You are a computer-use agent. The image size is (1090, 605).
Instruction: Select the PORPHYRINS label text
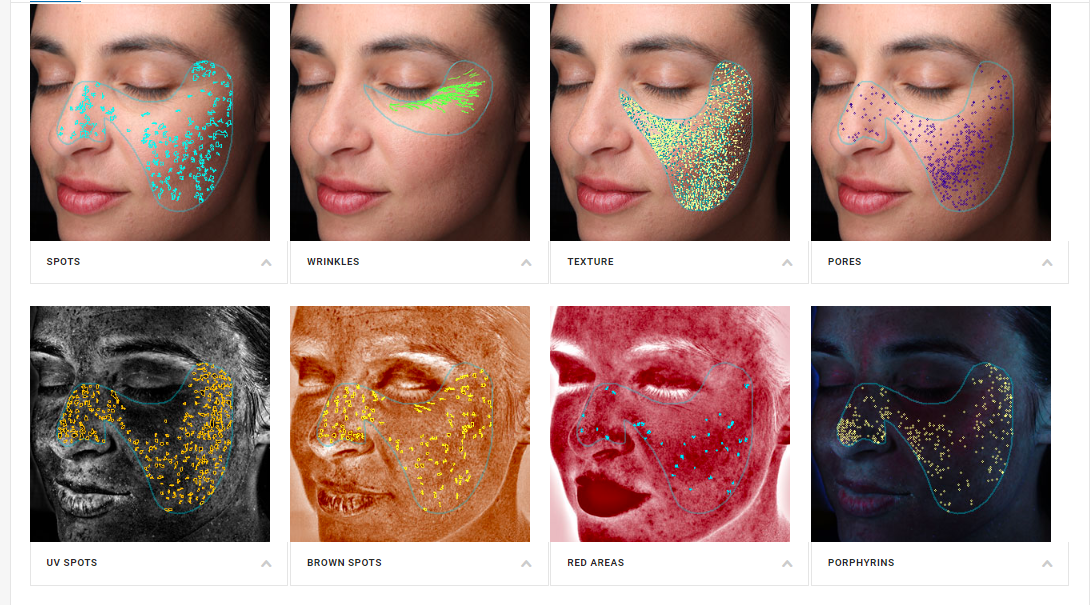pos(861,563)
